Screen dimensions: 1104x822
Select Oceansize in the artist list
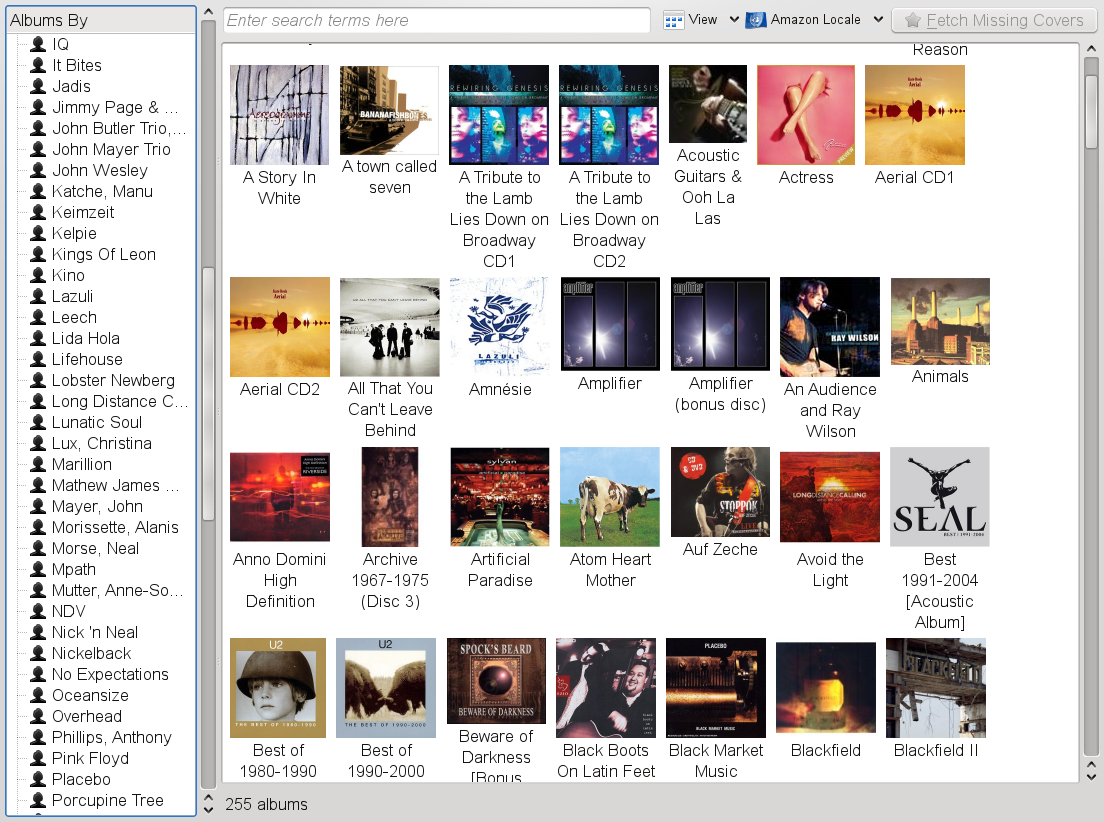coord(88,695)
